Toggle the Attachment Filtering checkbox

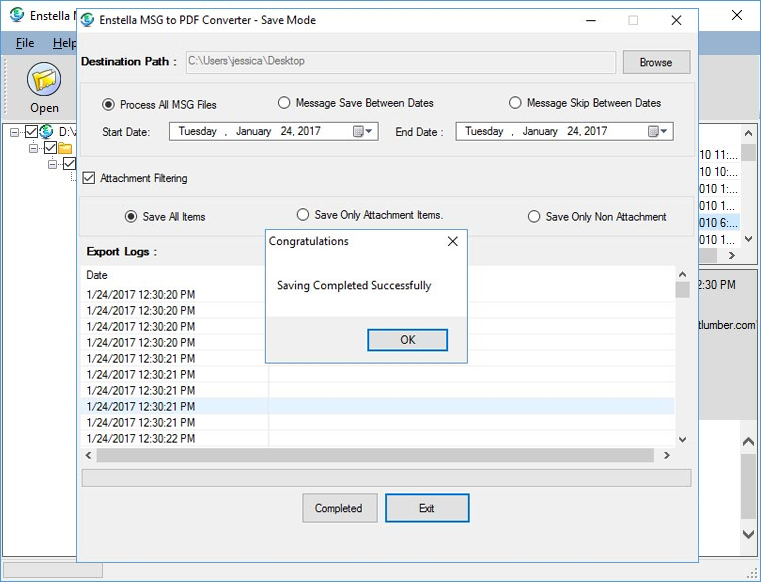tap(89, 178)
